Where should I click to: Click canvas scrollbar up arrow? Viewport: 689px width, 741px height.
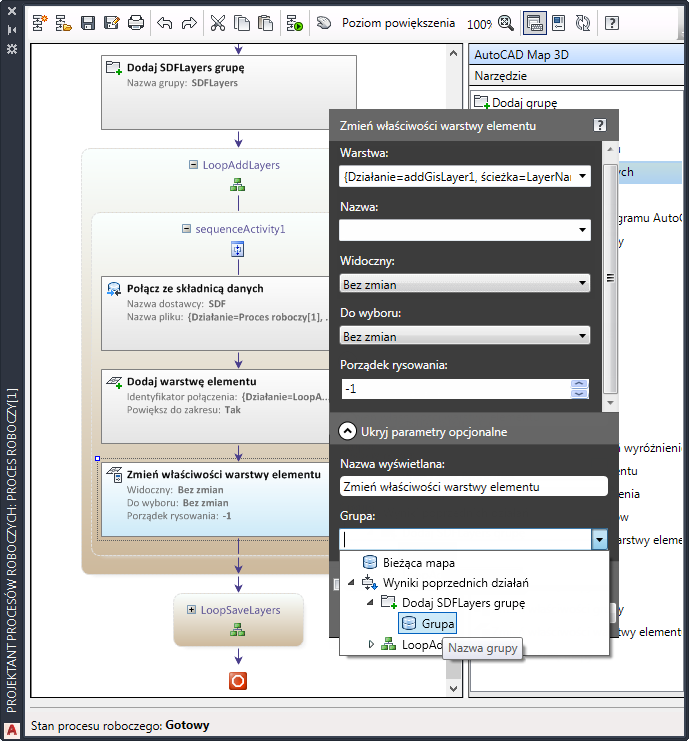453,53
